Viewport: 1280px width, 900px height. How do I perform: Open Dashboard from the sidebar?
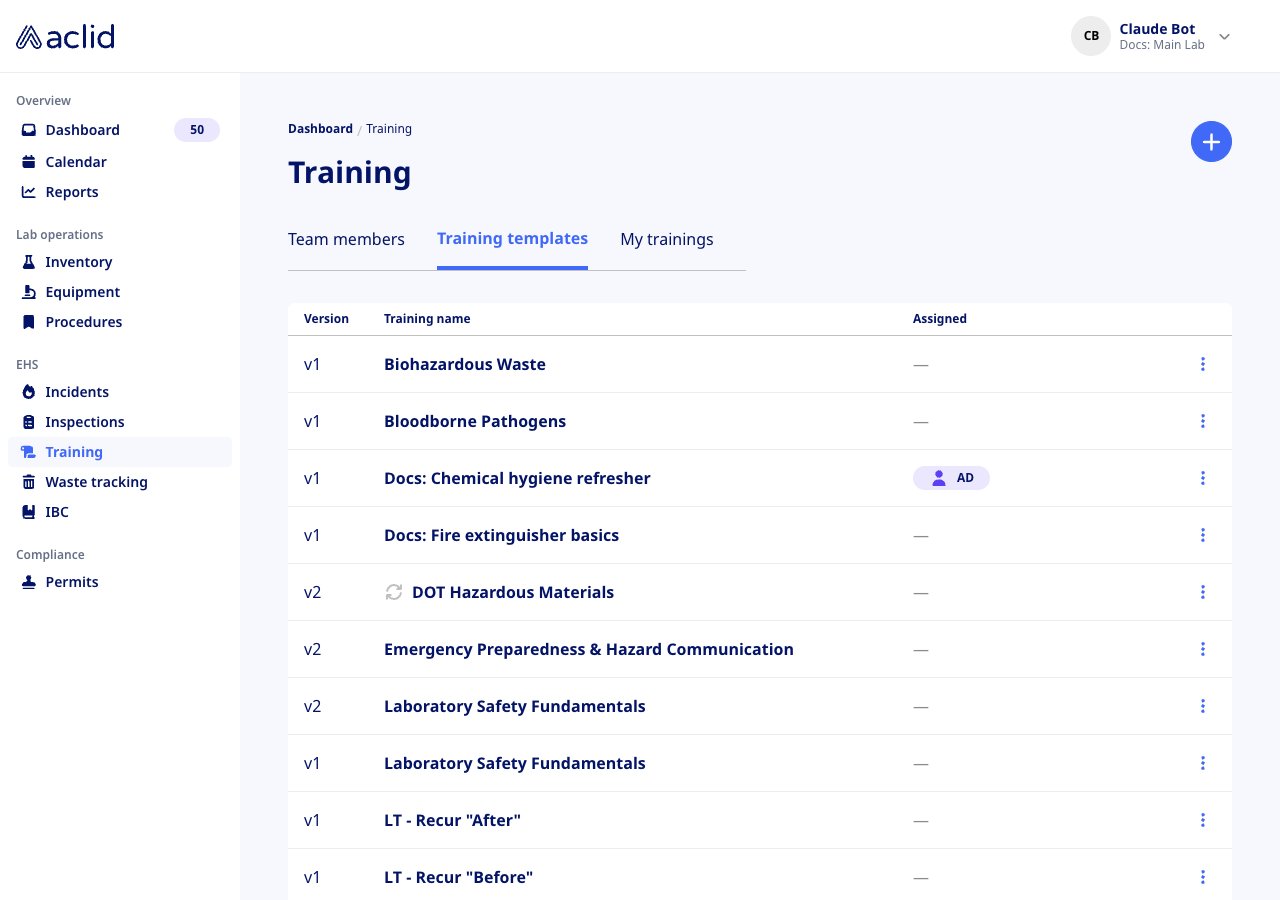point(120,130)
